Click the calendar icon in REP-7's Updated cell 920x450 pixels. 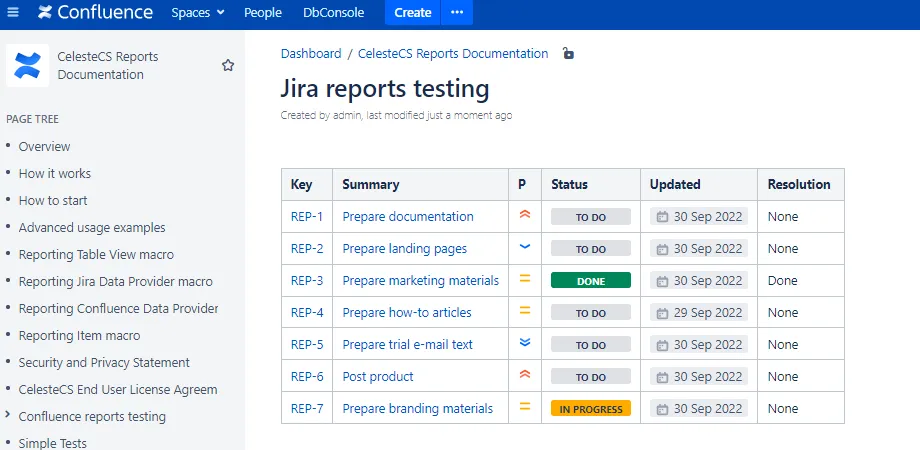pyautogui.click(x=662, y=410)
